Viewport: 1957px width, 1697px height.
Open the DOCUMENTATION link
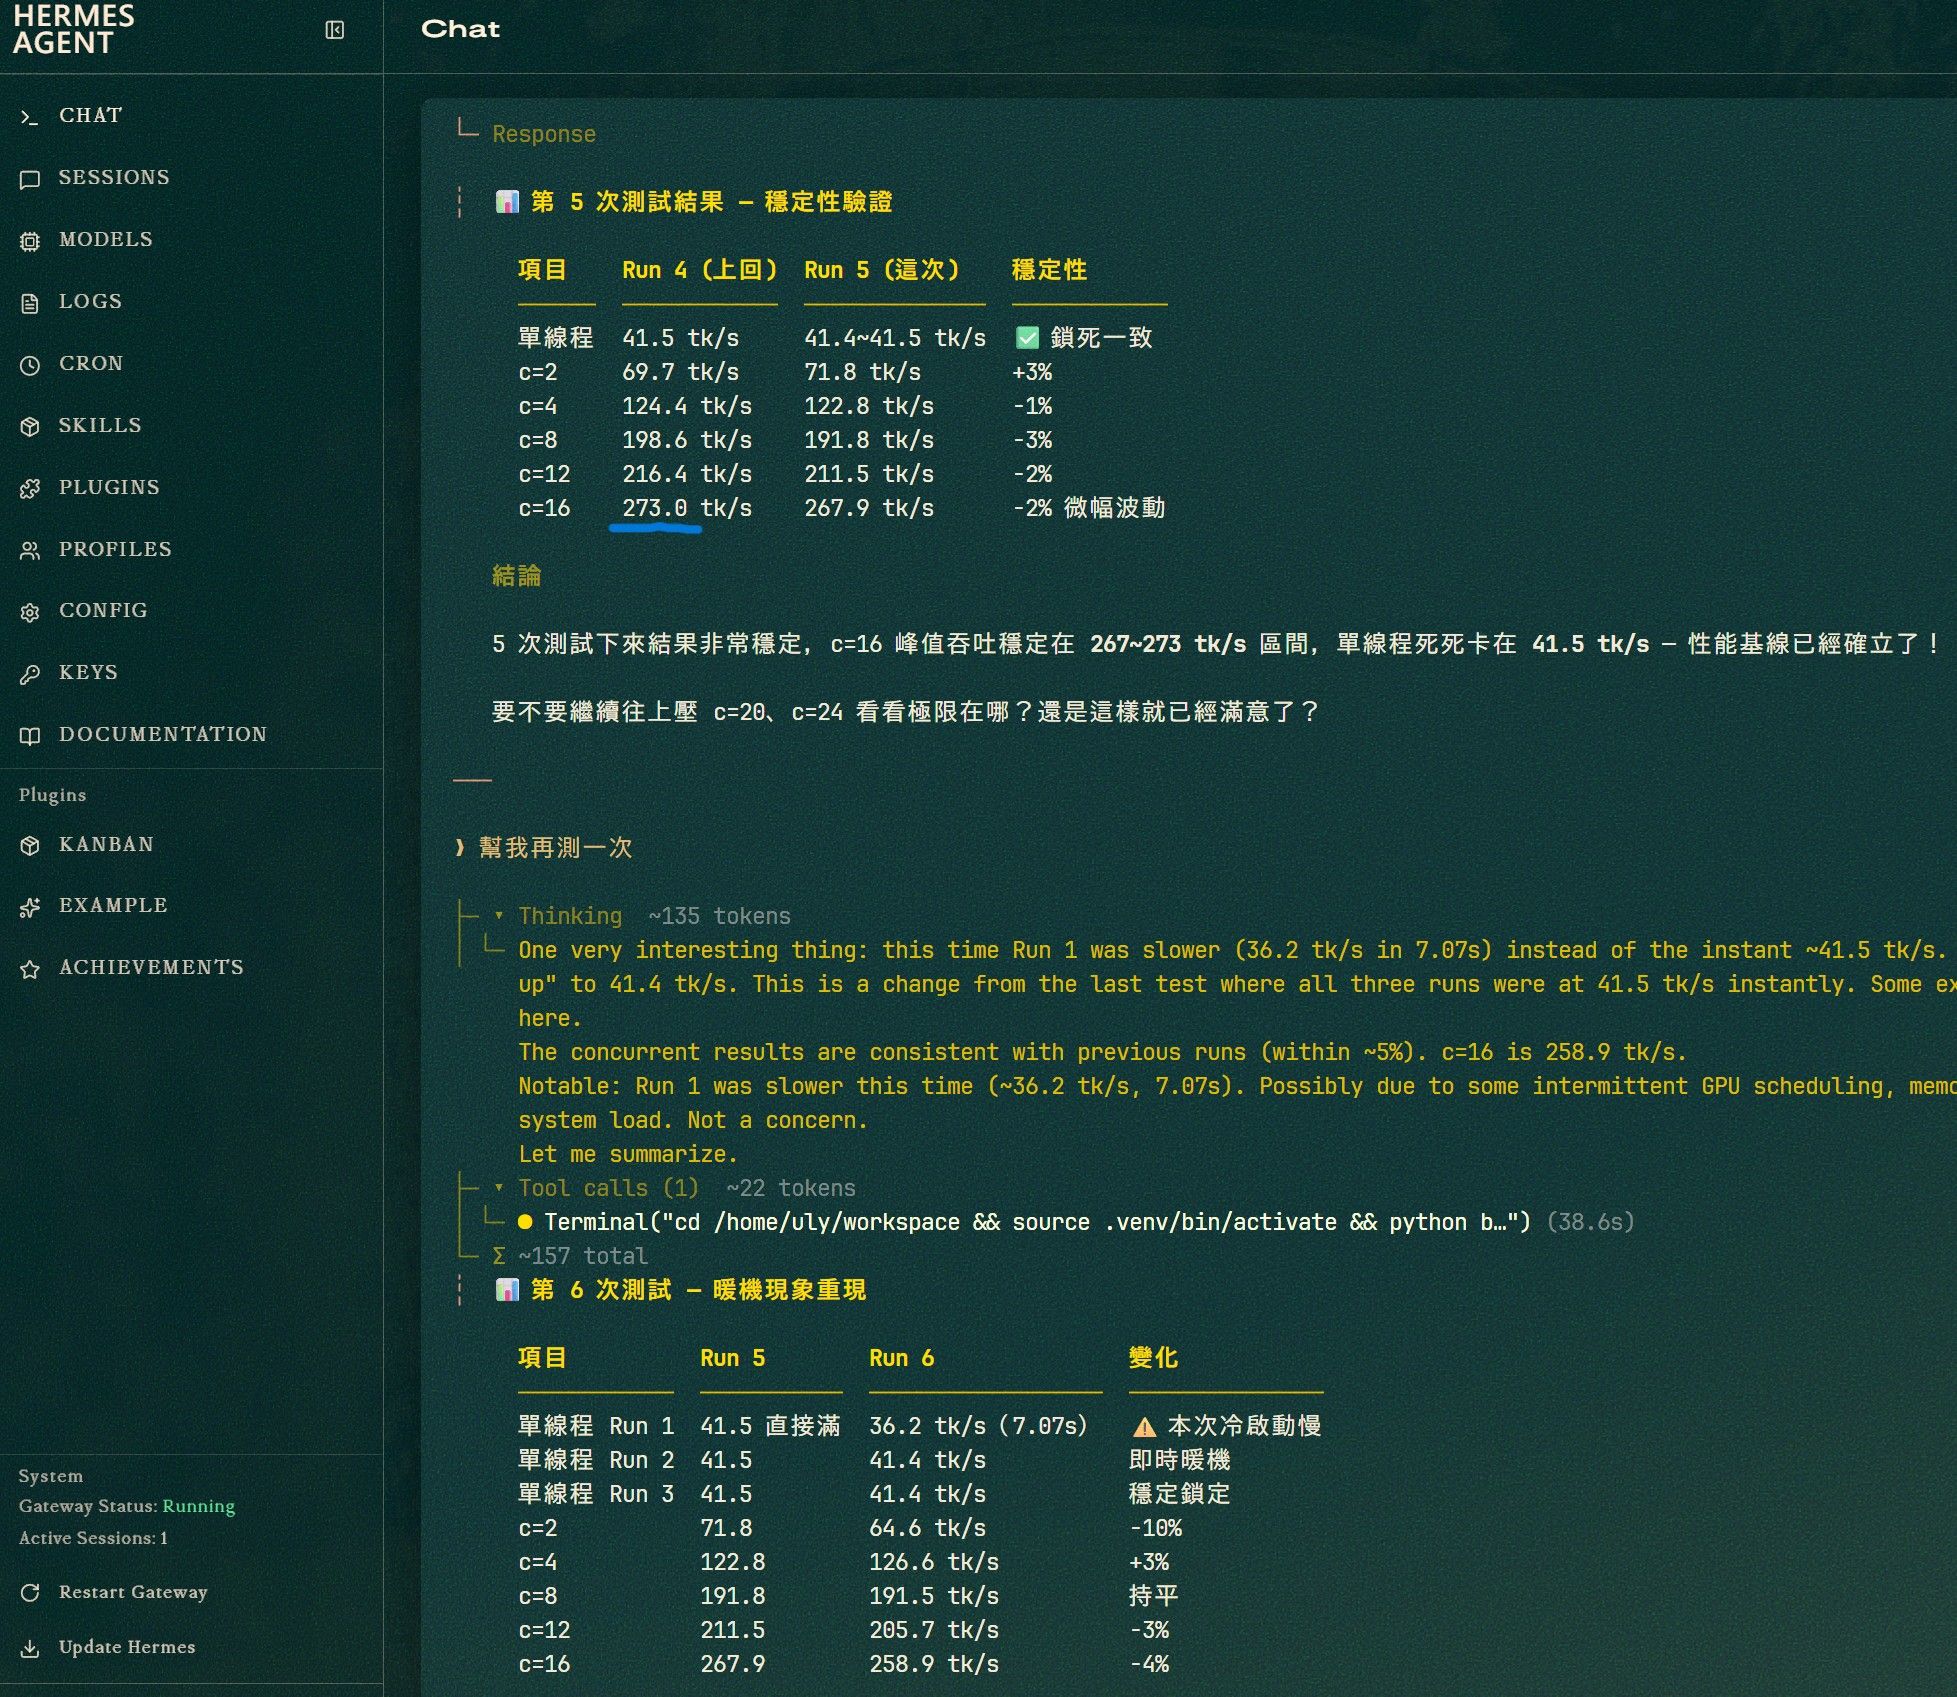pyautogui.click(x=163, y=734)
